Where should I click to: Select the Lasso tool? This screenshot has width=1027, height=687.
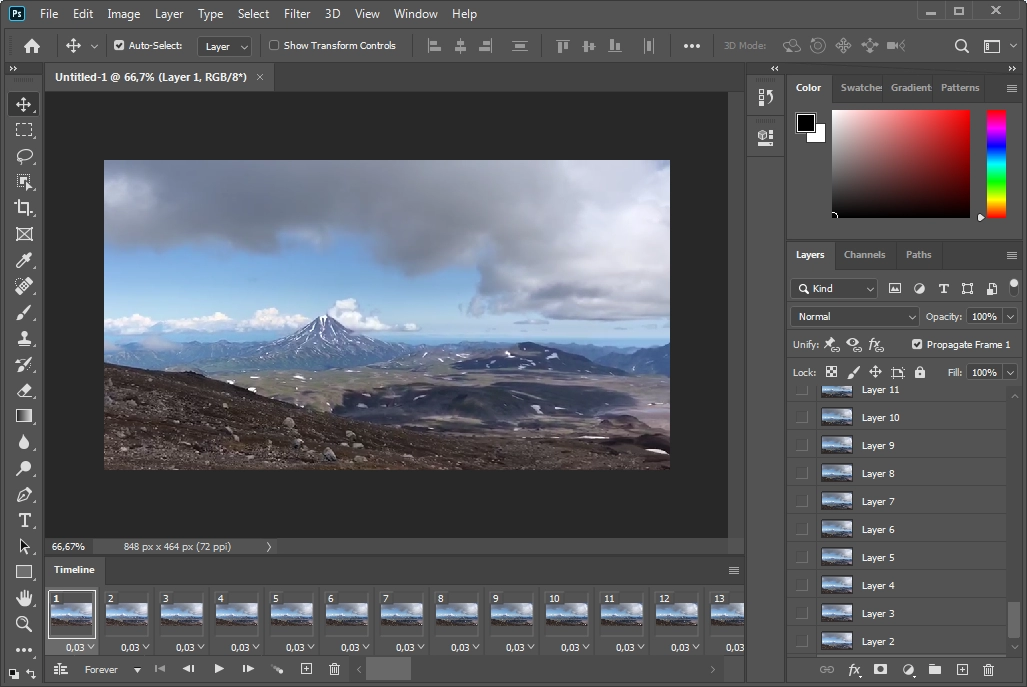pyautogui.click(x=23, y=155)
